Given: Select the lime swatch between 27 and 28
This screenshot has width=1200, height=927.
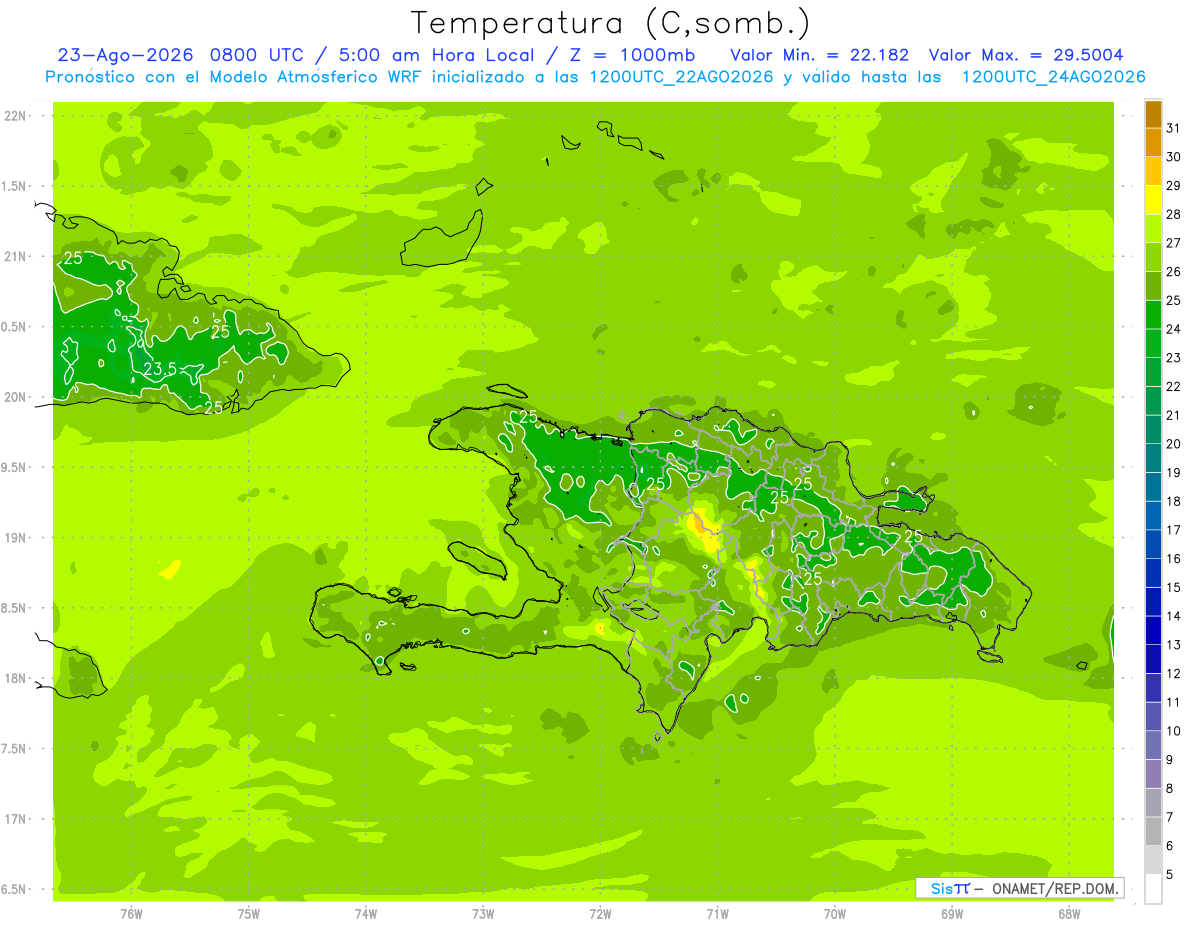Looking at the screenshot, I should (x=1153, y=229).
